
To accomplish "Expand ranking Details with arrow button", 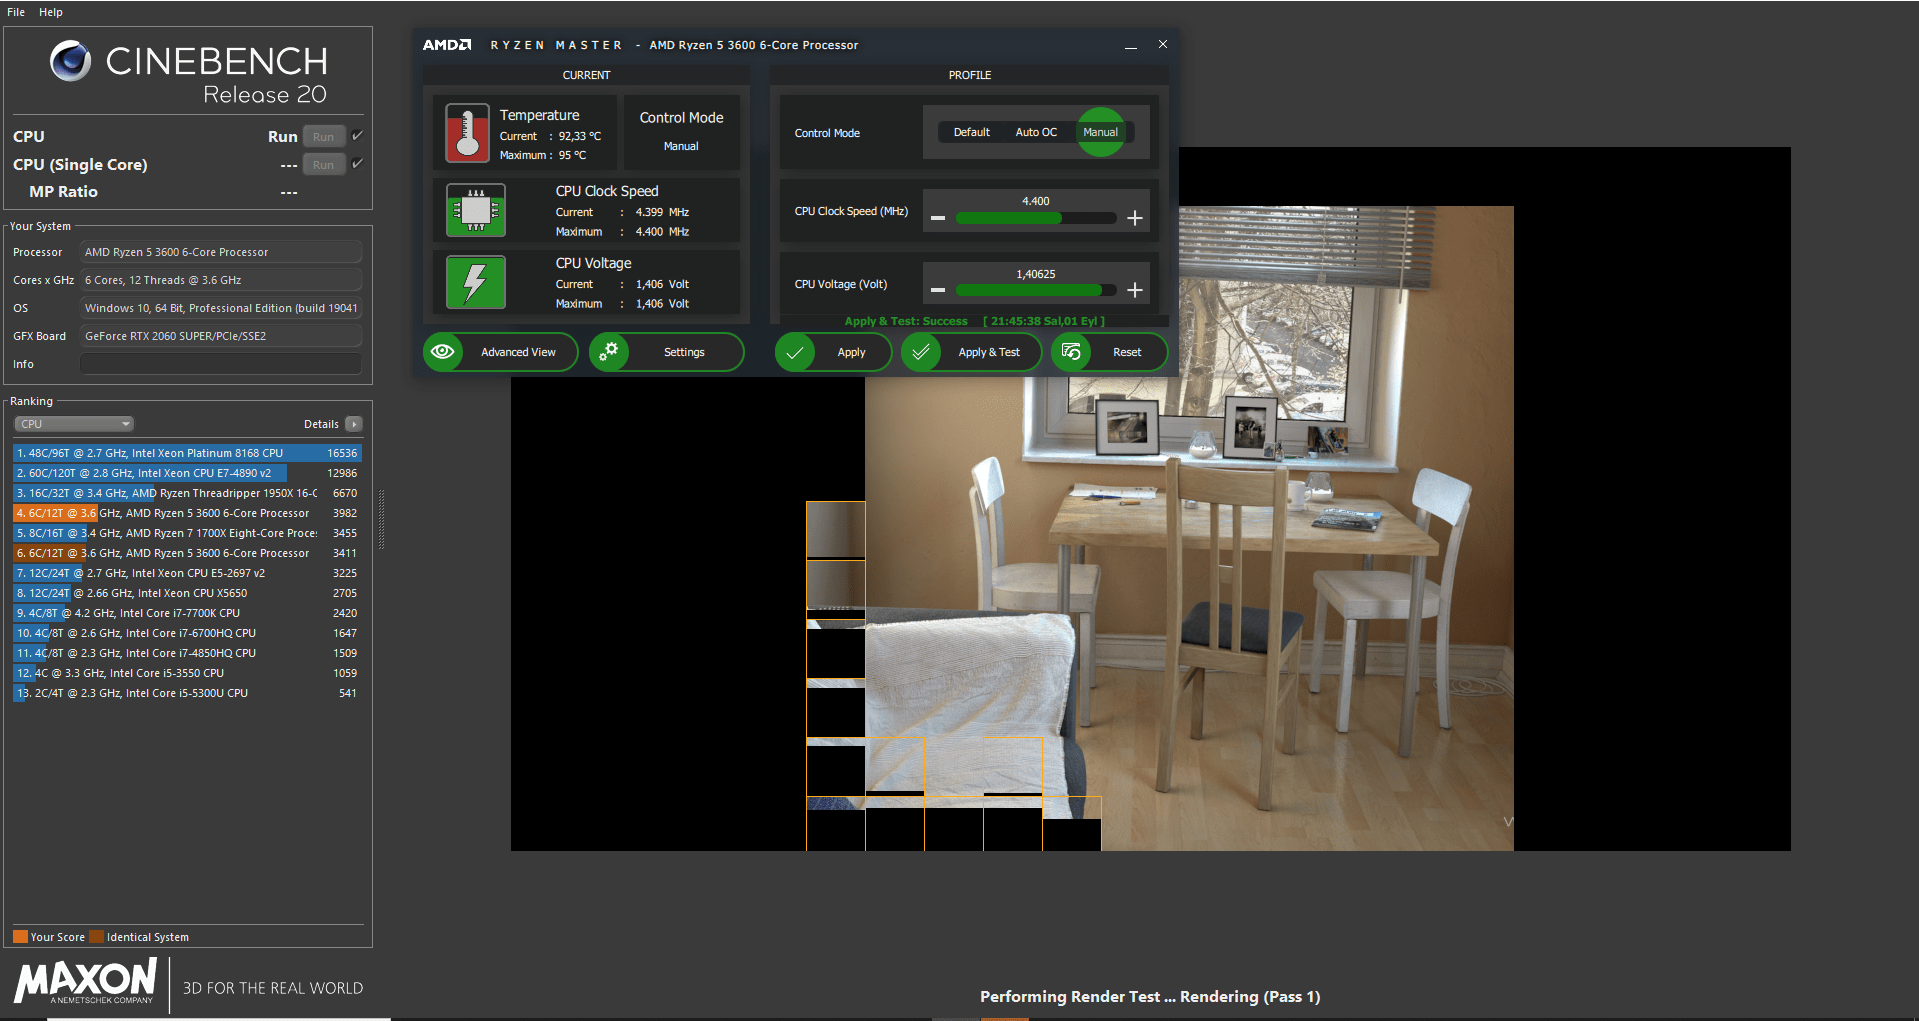I will coord(354,424).
